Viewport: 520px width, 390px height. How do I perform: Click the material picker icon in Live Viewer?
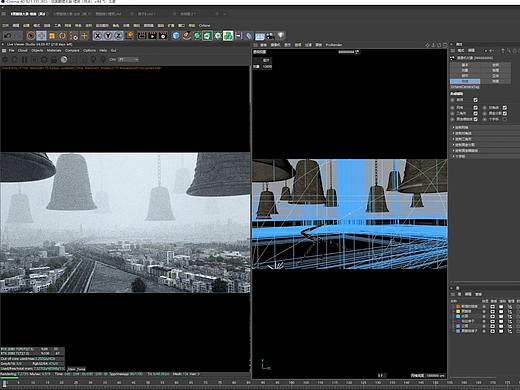[103, 60]
